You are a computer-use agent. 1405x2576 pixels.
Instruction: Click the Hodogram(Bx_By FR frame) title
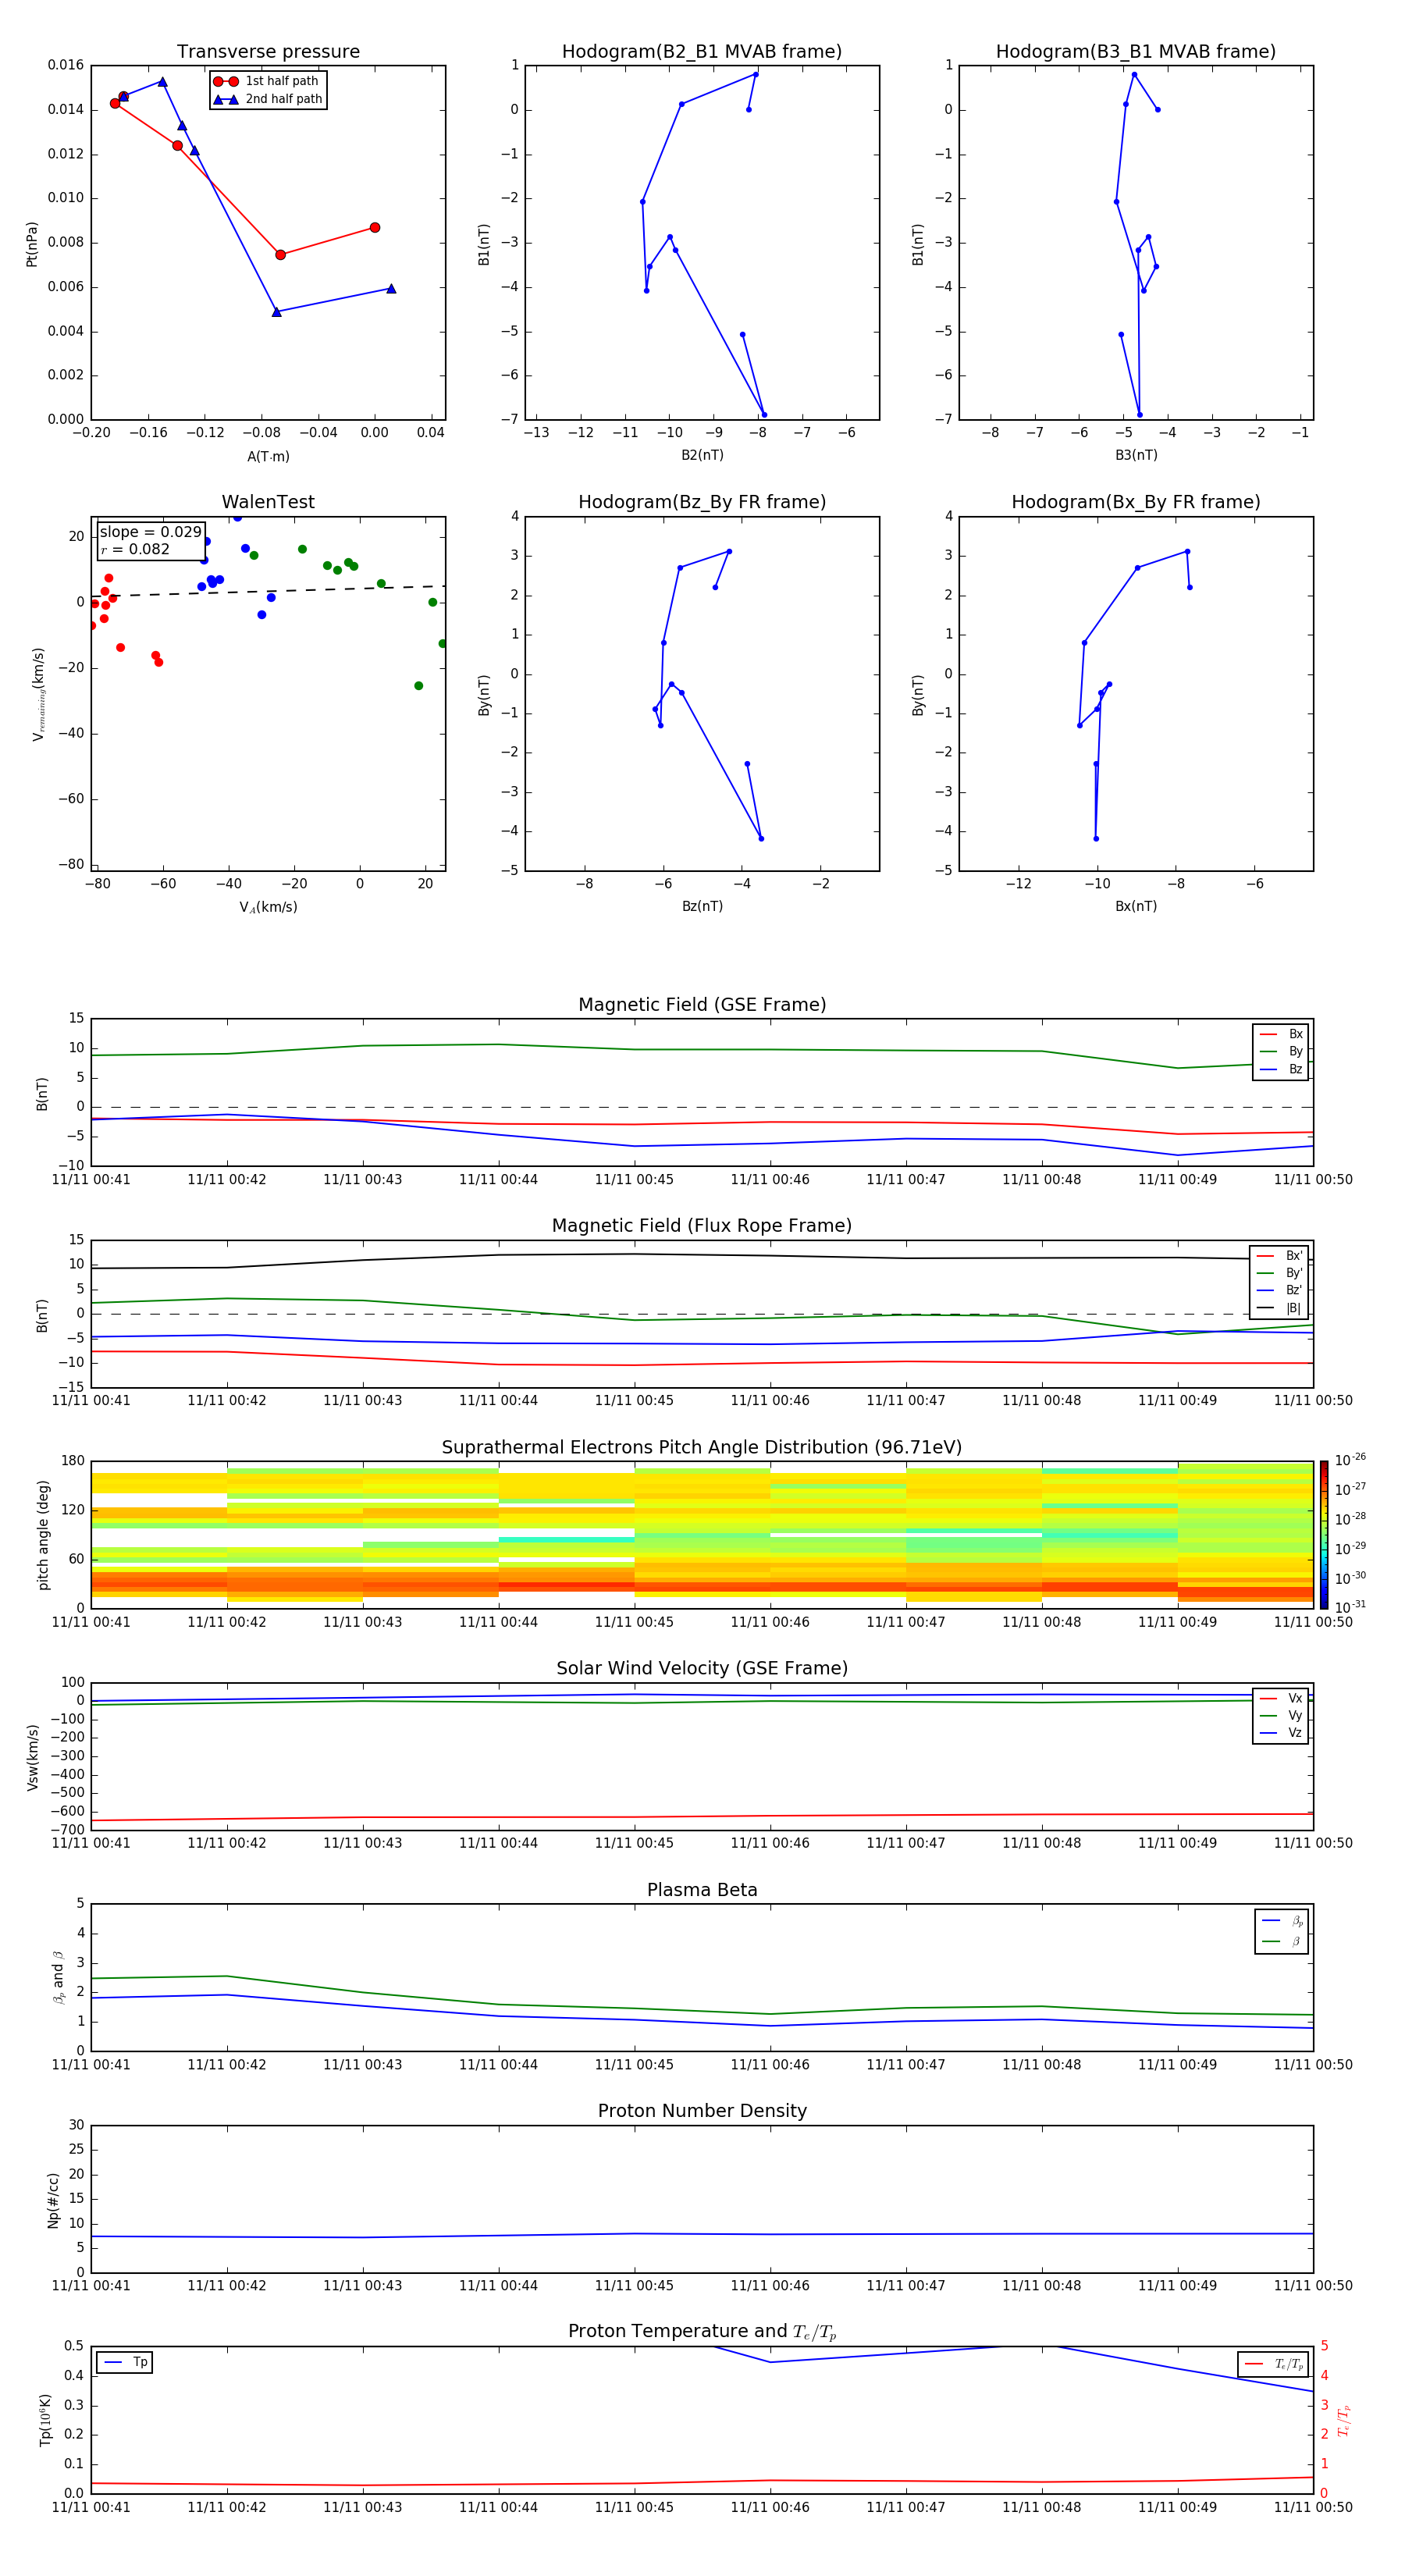click(x=1136, y=502)
